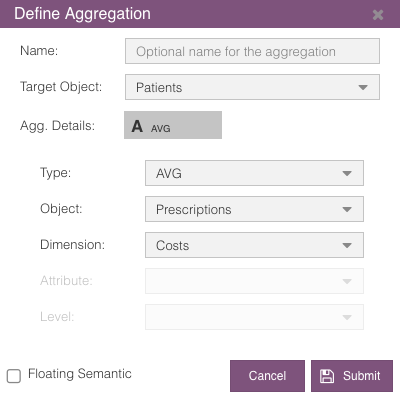
Task: Open the Target Object dropdown arrow
Action: click(x=363, y=88)
